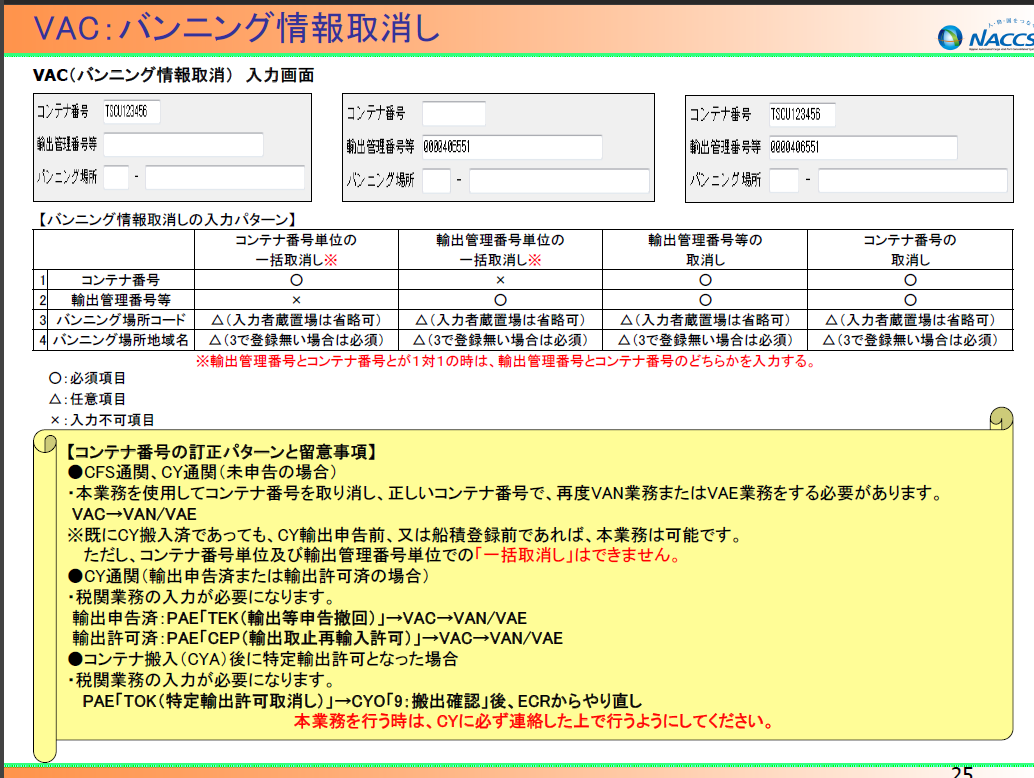
Task: Click the 輸出管理番号単位の一括取消し column header
Action: 500,250
